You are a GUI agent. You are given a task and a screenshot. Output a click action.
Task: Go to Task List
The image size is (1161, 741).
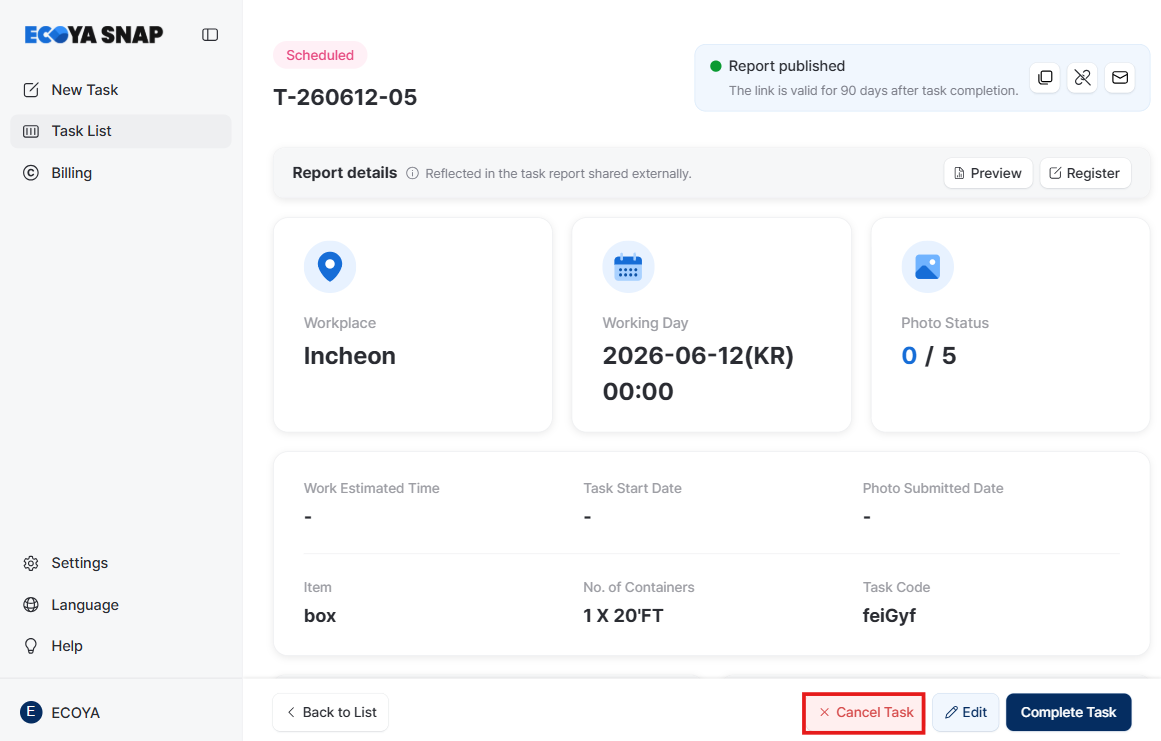[121, 131]
